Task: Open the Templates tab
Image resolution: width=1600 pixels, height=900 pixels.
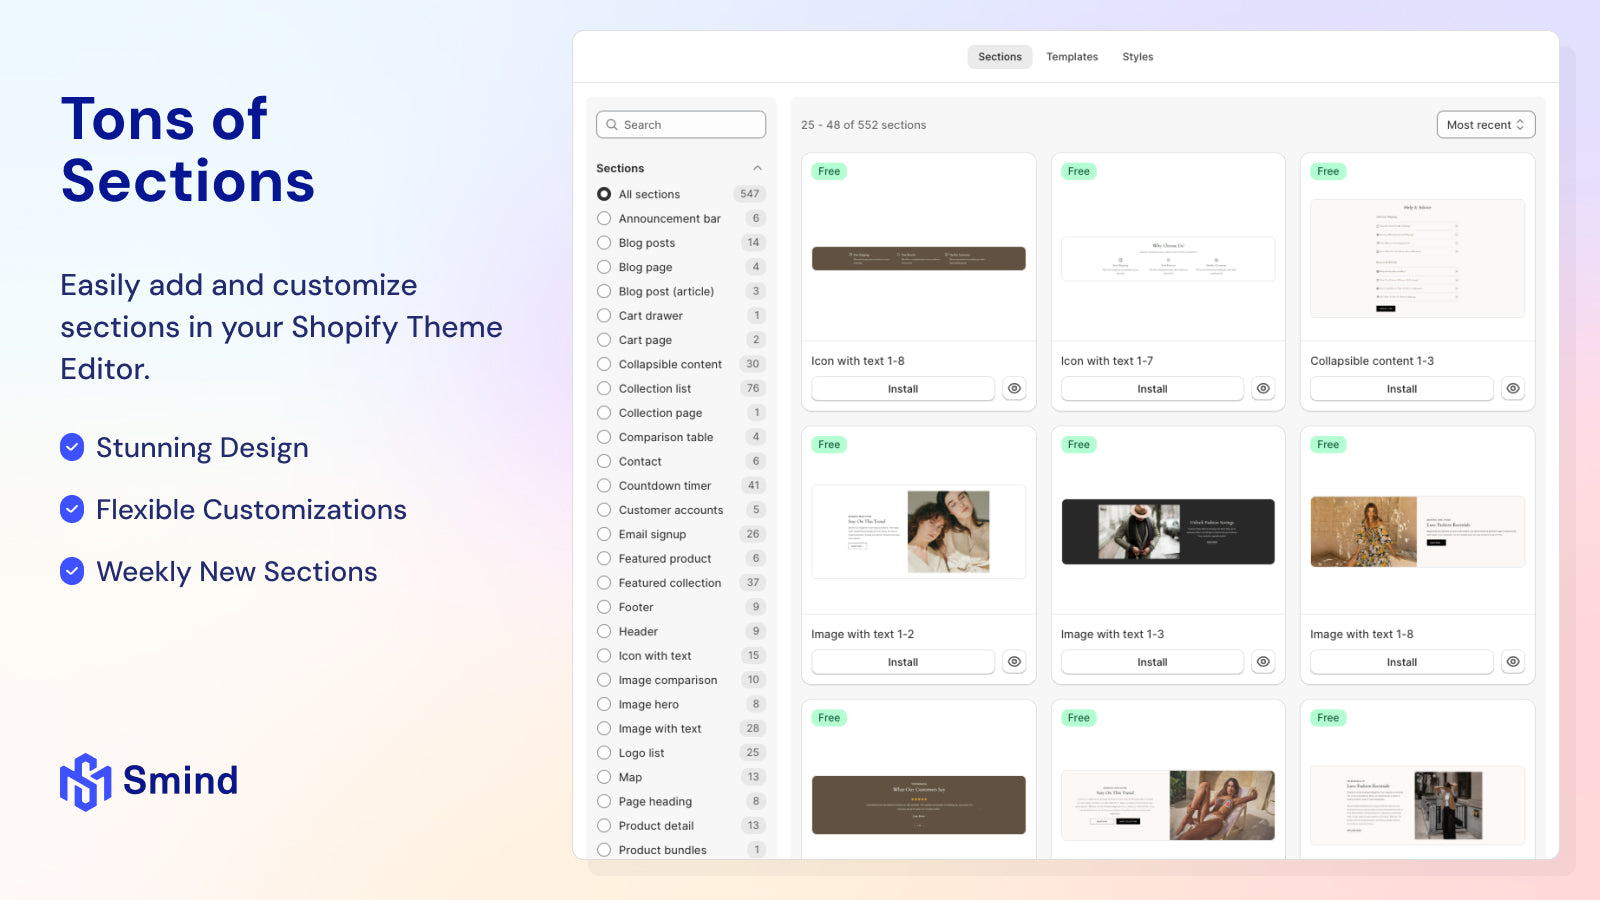Action: coord(1072,57)
